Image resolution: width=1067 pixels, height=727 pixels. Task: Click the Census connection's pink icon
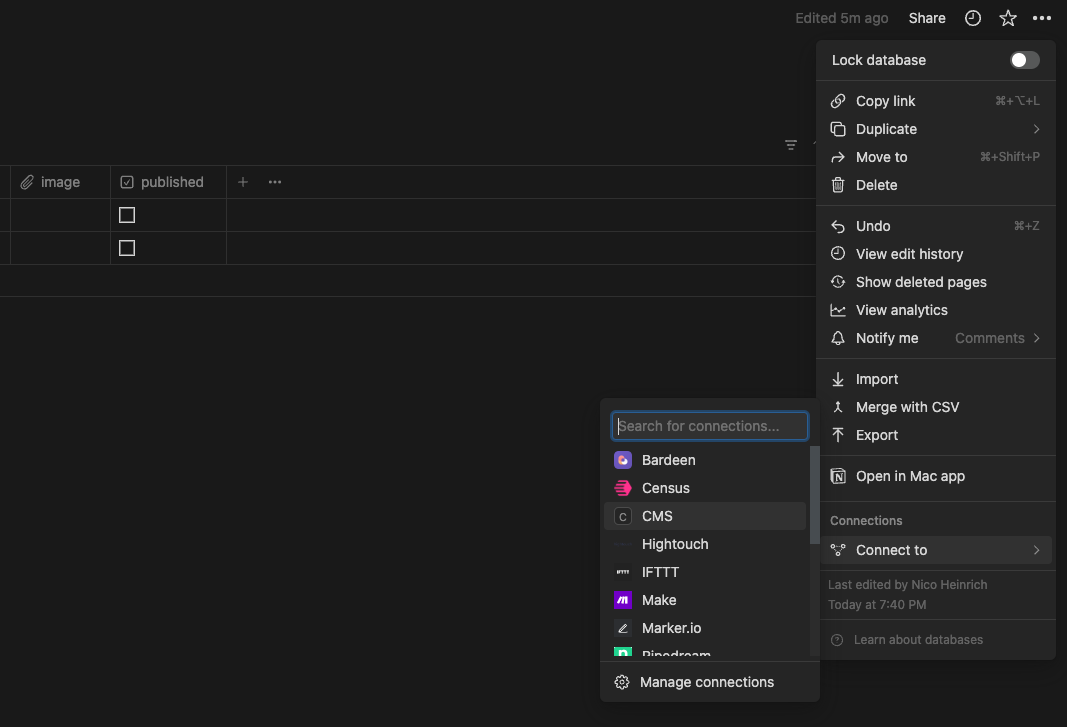coord(624,488)
